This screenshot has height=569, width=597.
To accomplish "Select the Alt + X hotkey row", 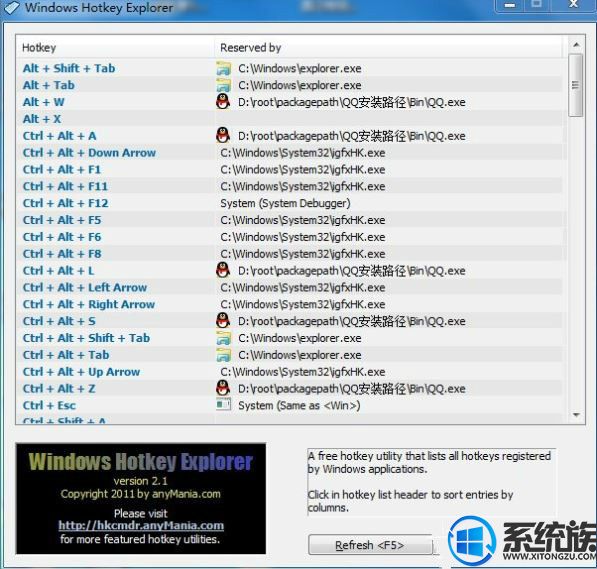I will click(x=289, y=119).
